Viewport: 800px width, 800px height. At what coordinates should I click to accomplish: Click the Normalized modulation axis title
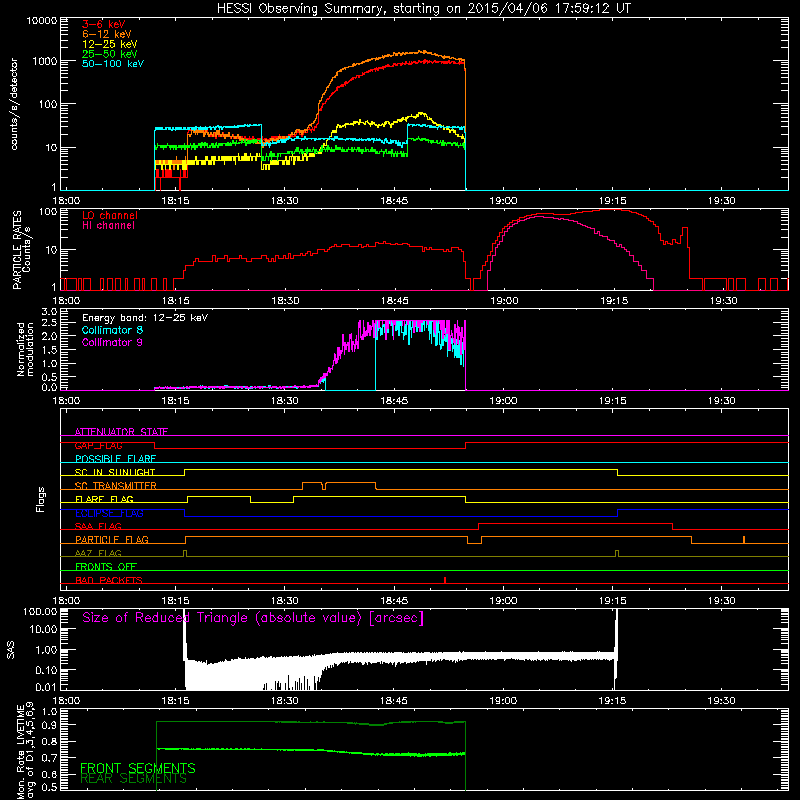(x=25, y=349)
